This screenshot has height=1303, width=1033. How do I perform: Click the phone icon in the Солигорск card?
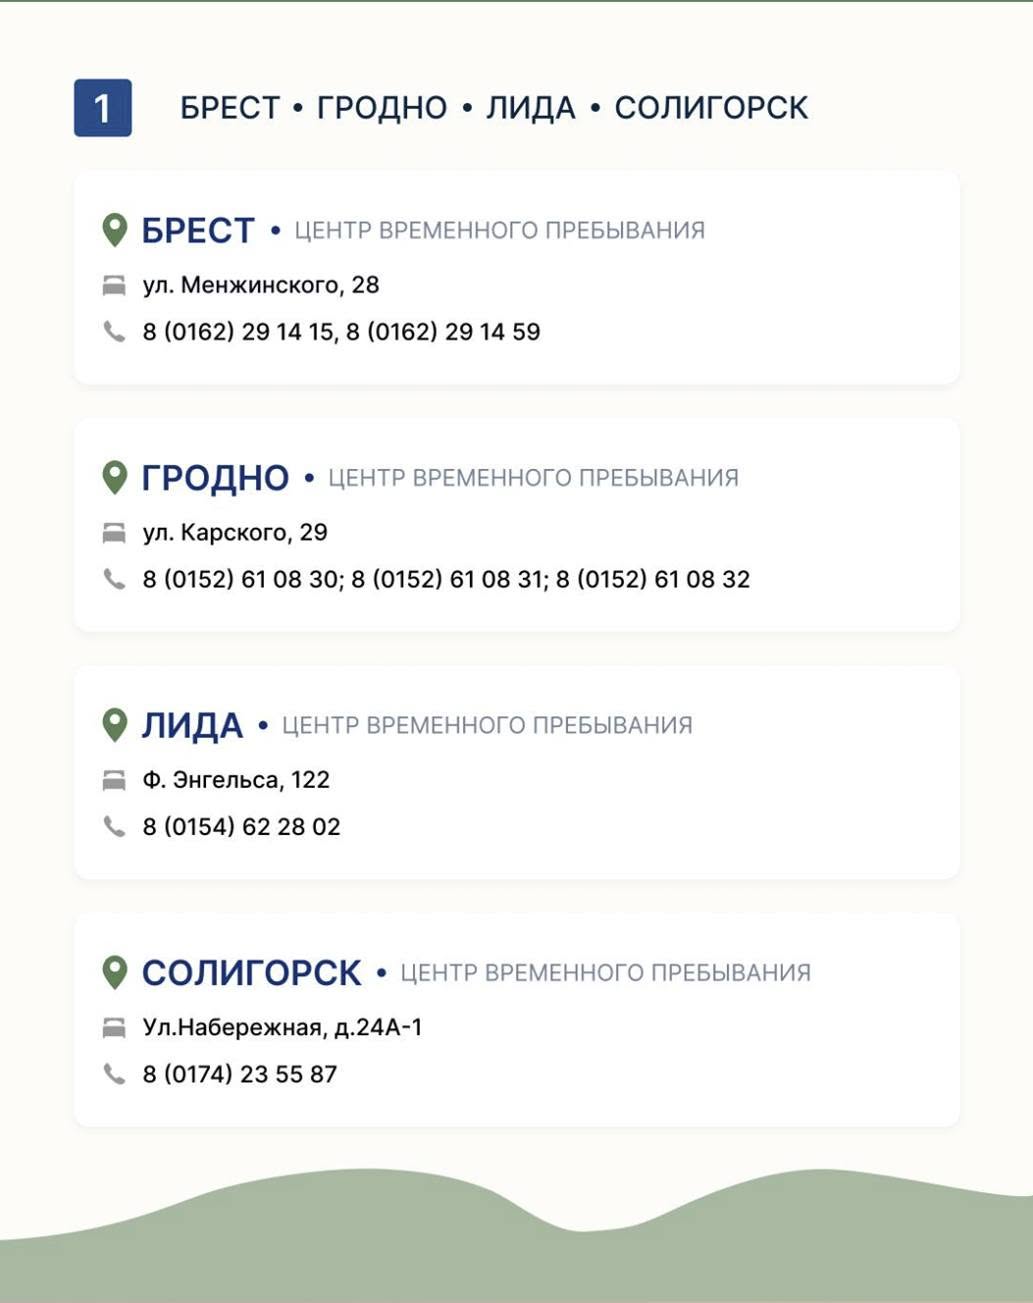coord(114,1073)
